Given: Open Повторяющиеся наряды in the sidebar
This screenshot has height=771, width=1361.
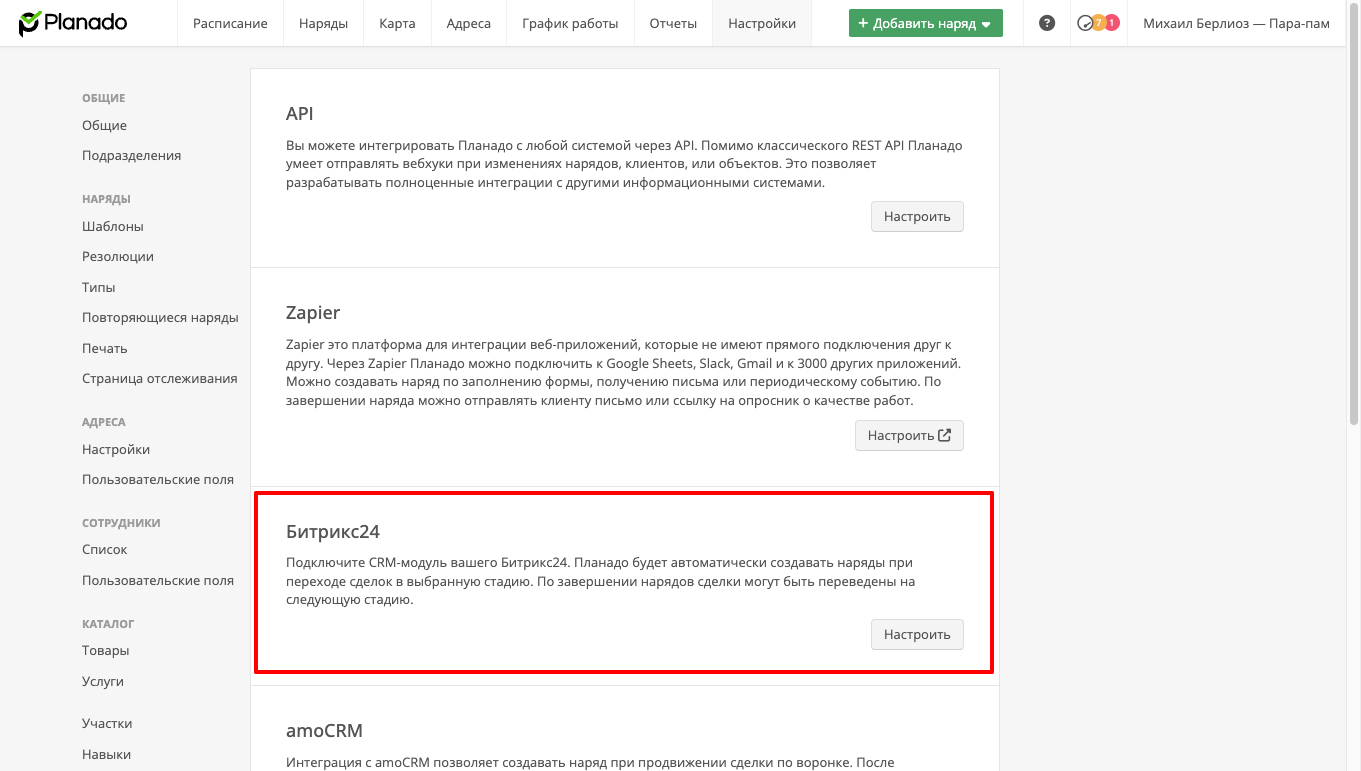Looking at the screenshot, I should tap(160, 317).
